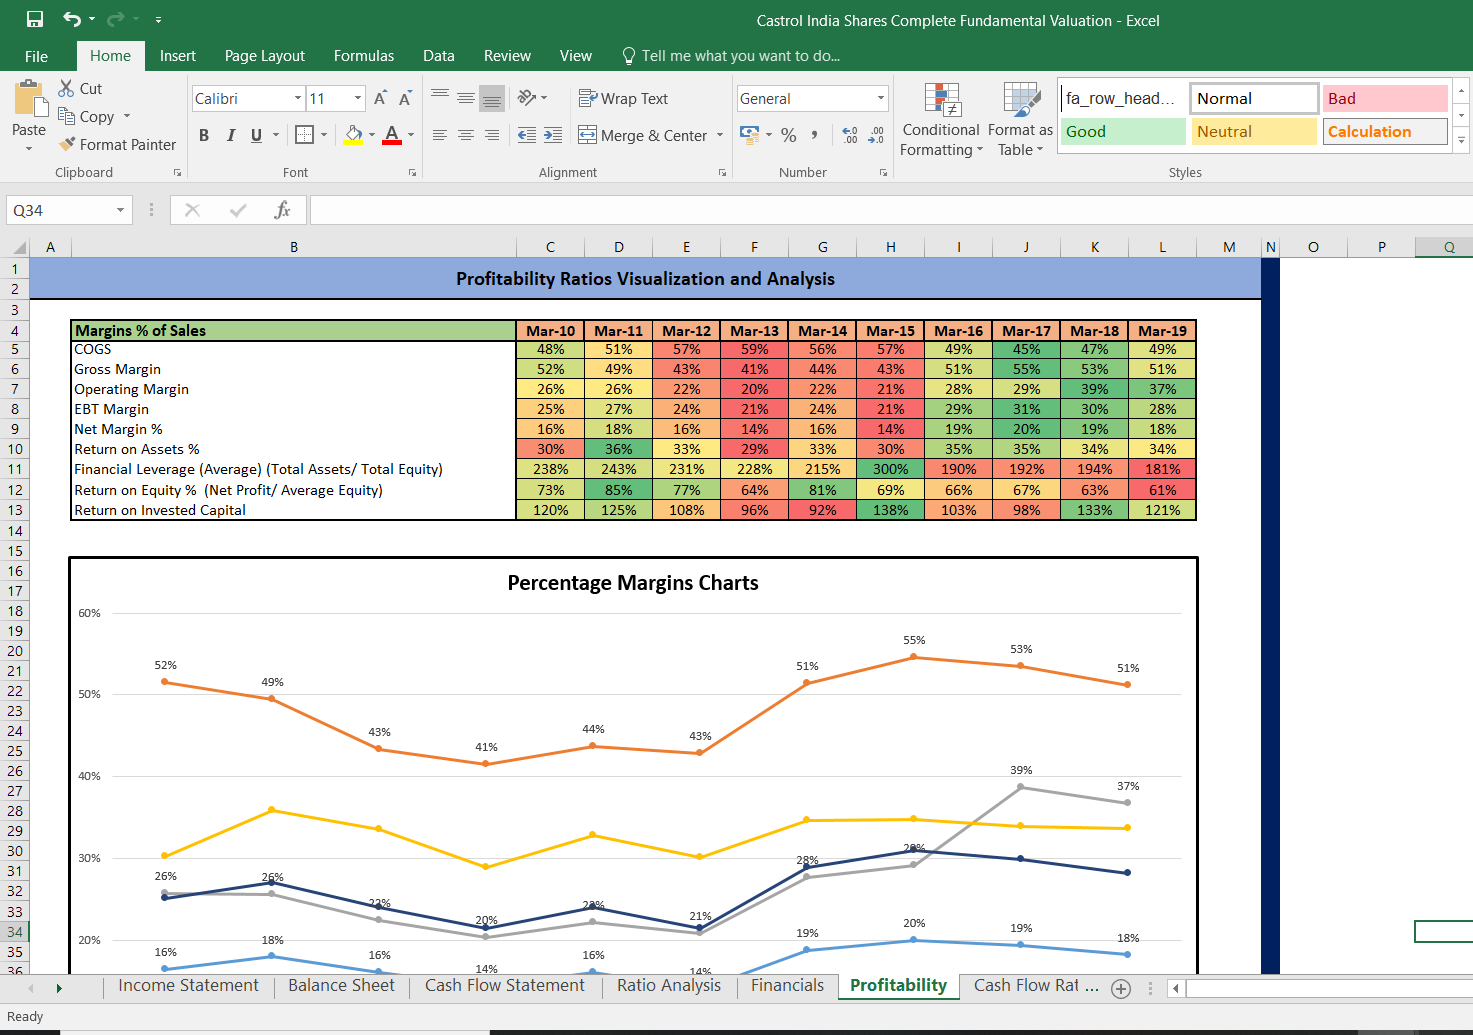1473x1035 pixels.
Task: Select the Balance Sheet tab
Action: 341,986
